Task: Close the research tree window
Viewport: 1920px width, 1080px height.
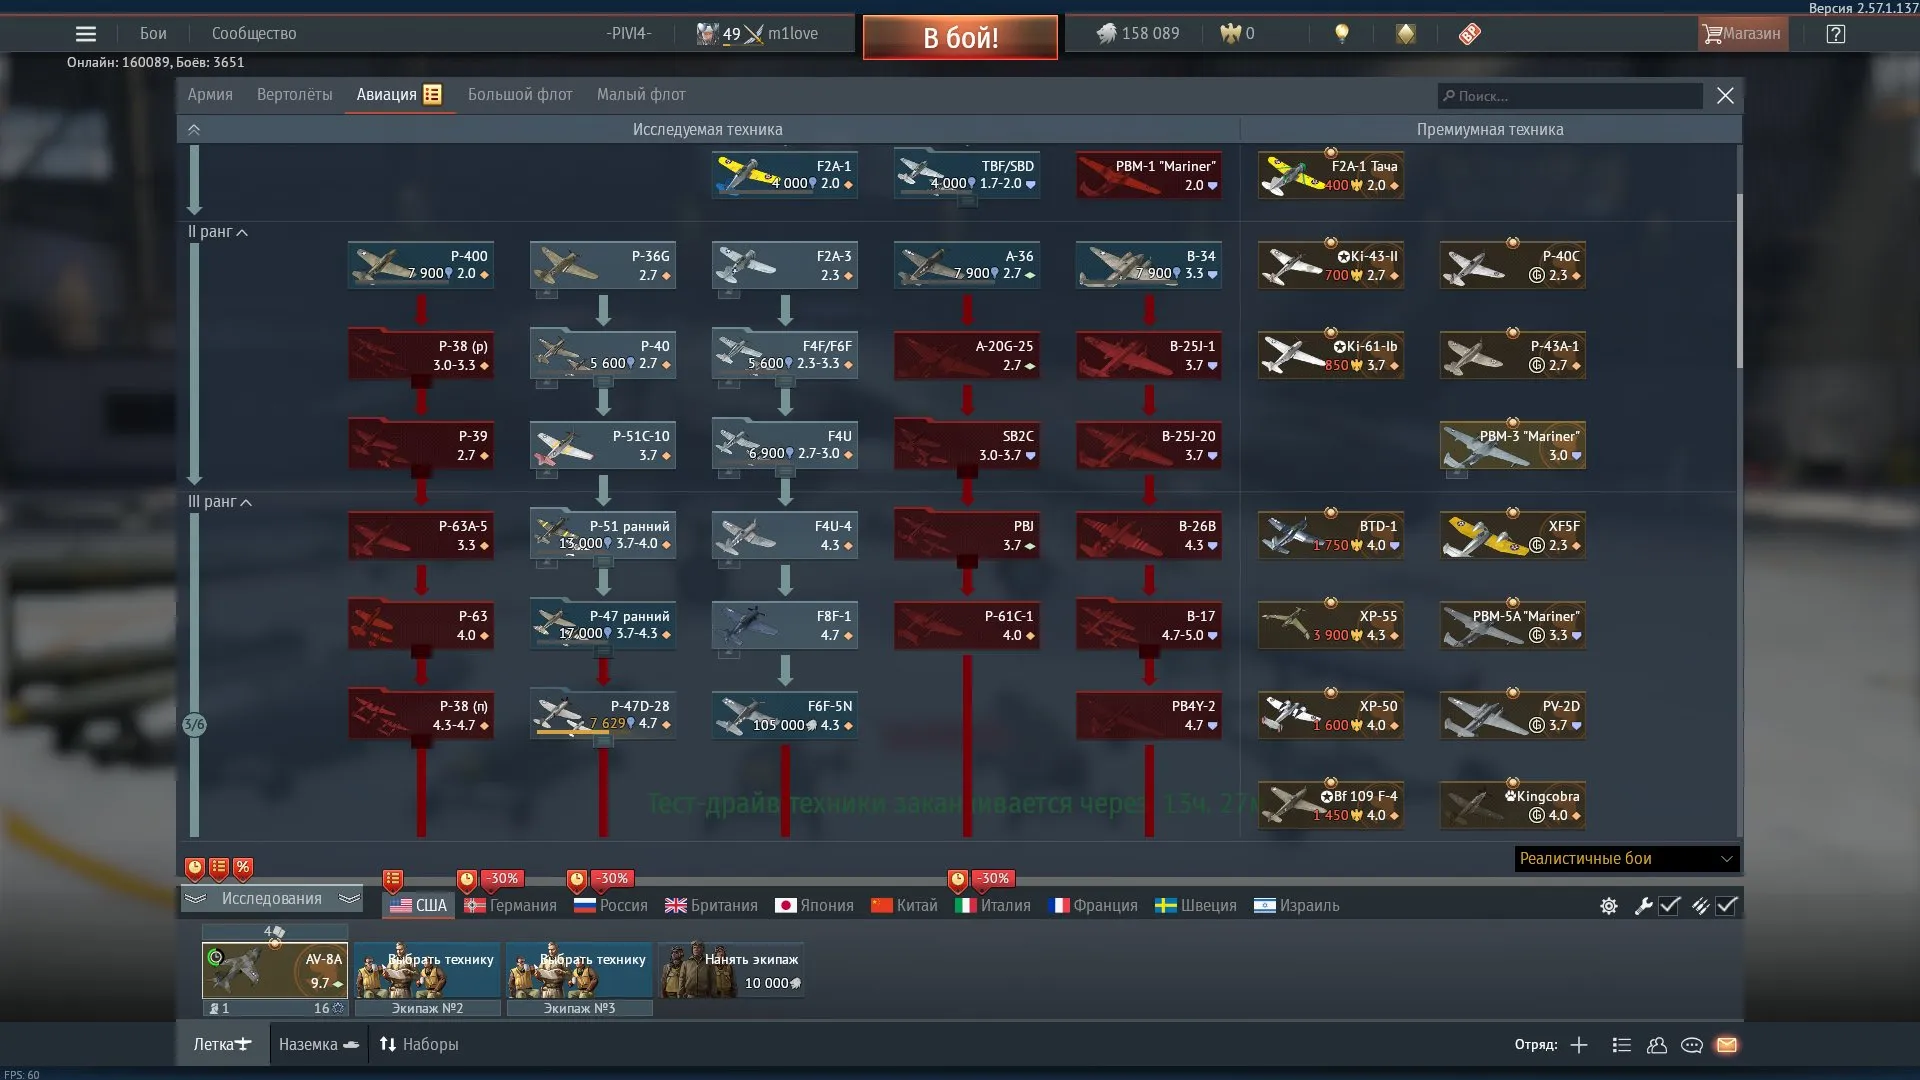Action: [1725, 96]
